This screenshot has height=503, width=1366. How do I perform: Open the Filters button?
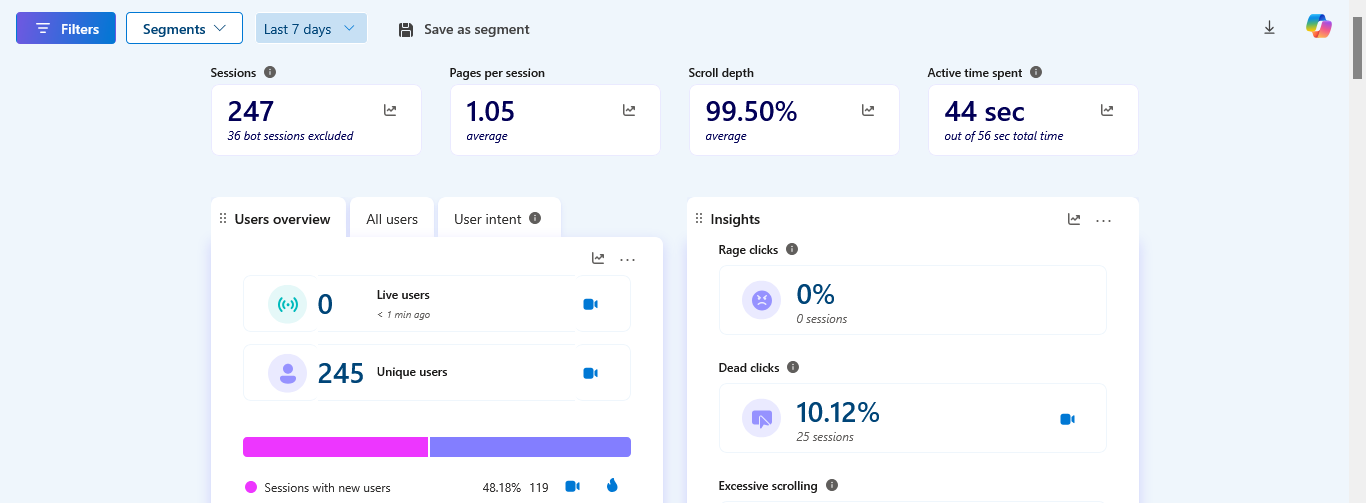pyautogui.click(x=66, y=29)
